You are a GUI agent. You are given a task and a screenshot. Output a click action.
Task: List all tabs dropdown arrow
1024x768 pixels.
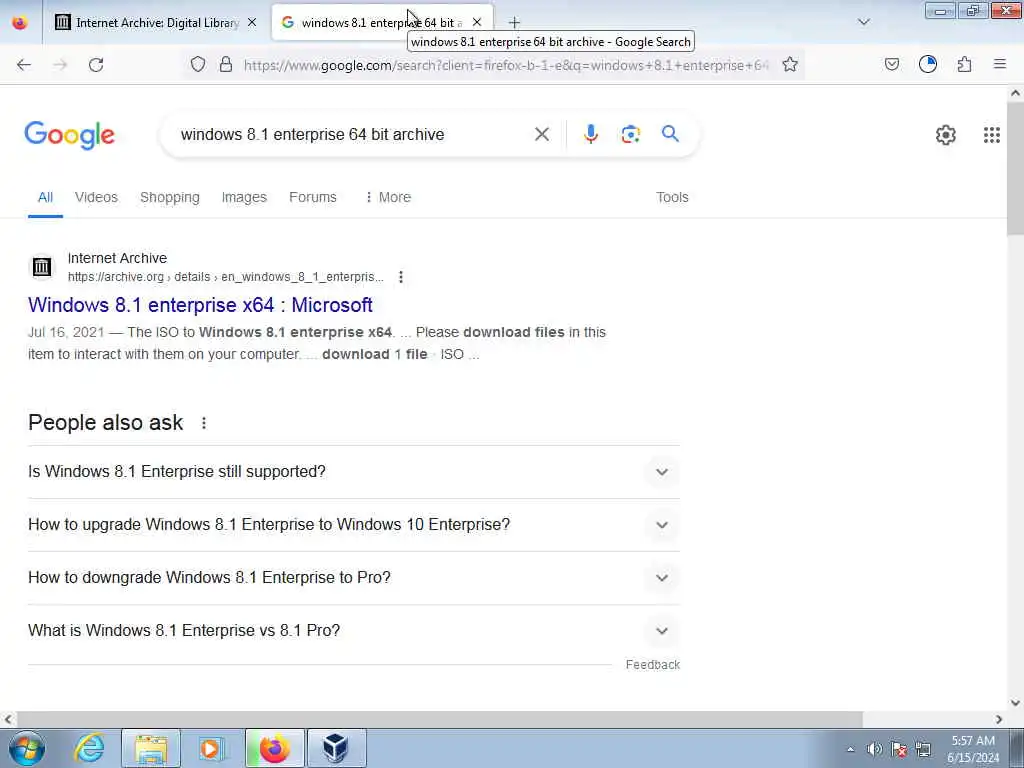tap(864, 22)
